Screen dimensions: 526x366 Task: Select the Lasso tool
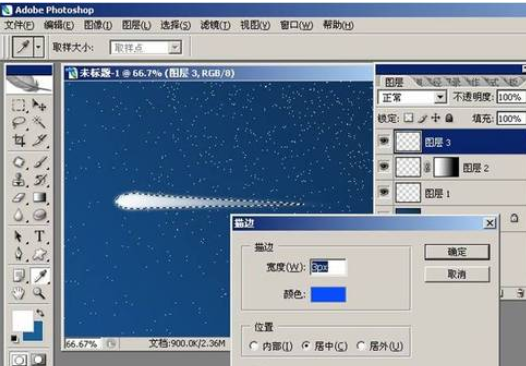coord(19,122)
